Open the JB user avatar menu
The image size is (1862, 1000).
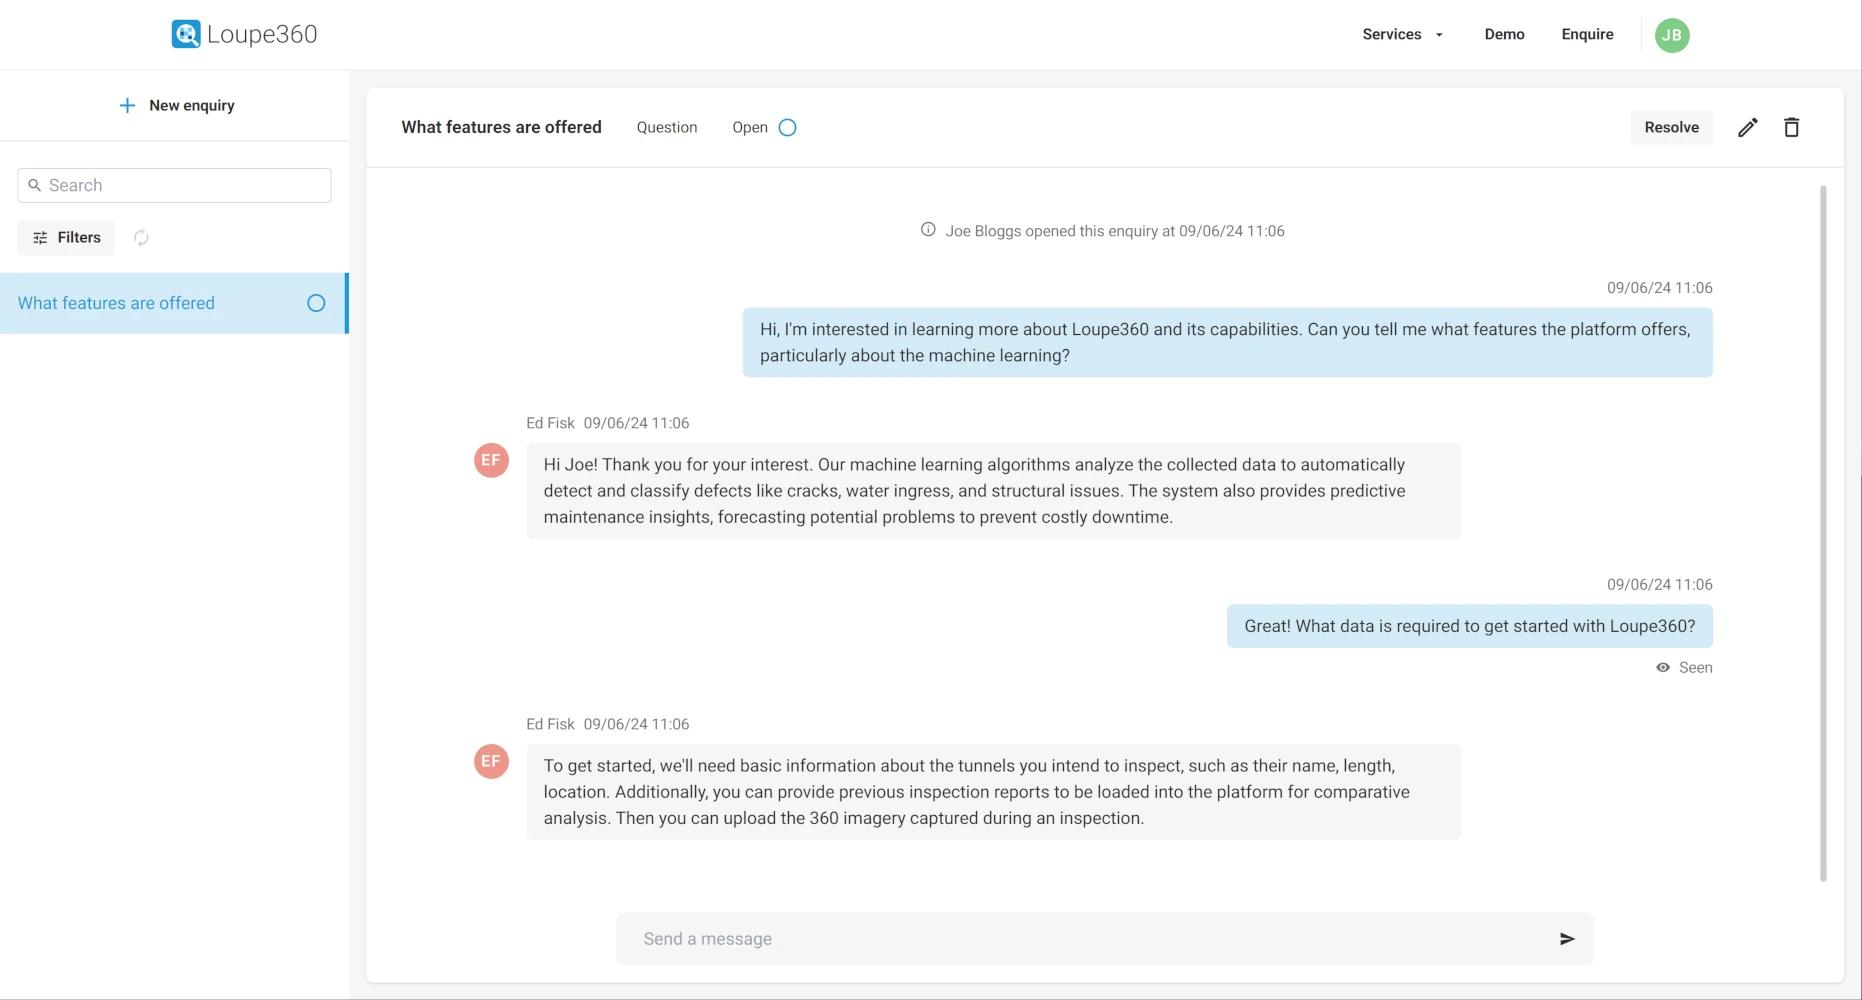coord(1672,35)
